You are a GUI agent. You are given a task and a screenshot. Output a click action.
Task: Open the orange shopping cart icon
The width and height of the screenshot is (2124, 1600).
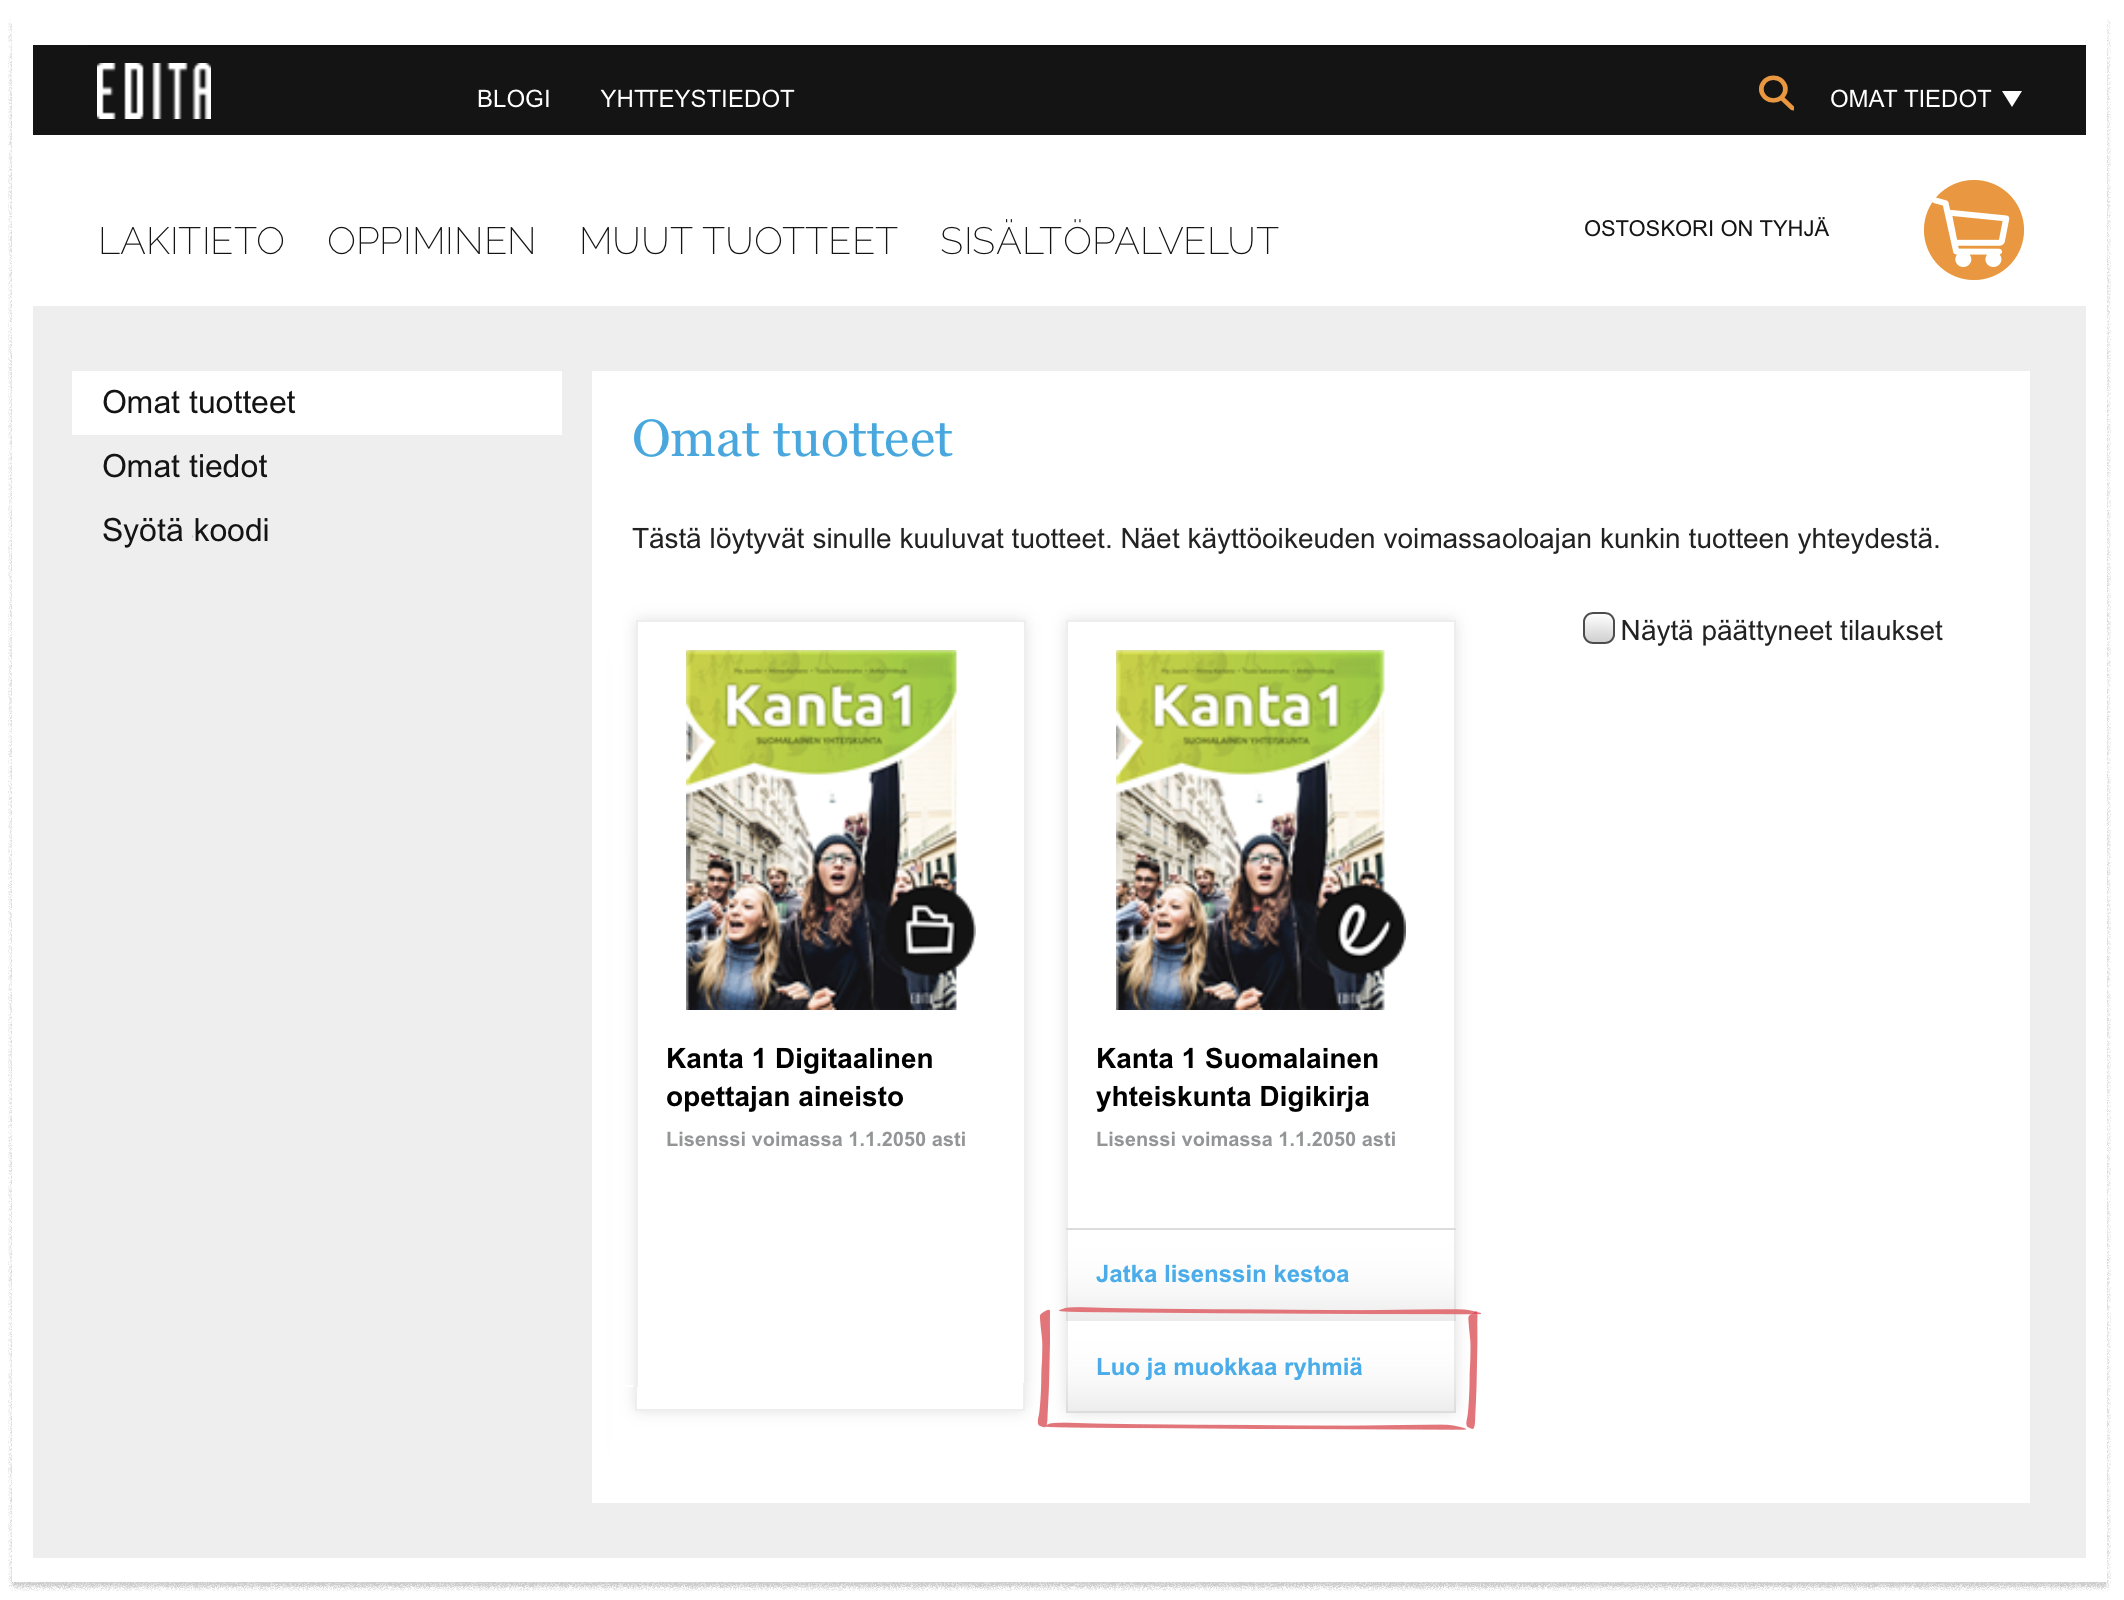tap(1973, 230)
